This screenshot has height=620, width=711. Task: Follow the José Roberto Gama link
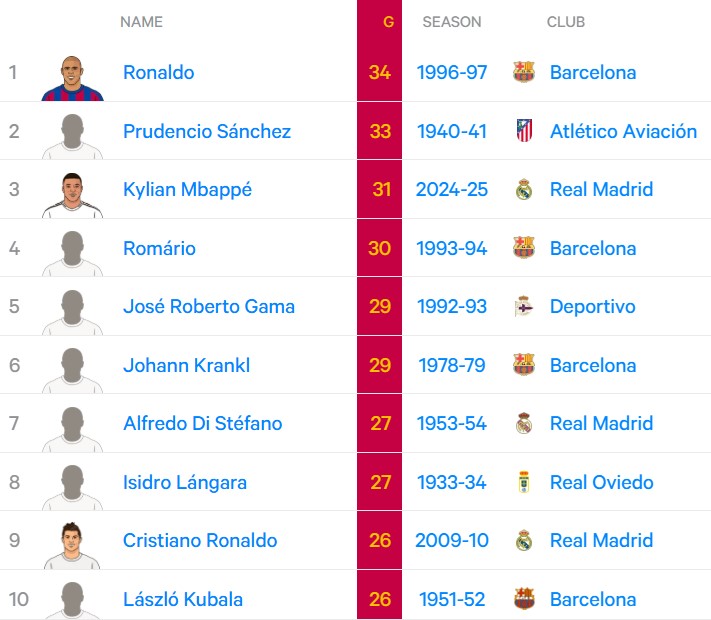pyautogui.click(x=209, y=307)
